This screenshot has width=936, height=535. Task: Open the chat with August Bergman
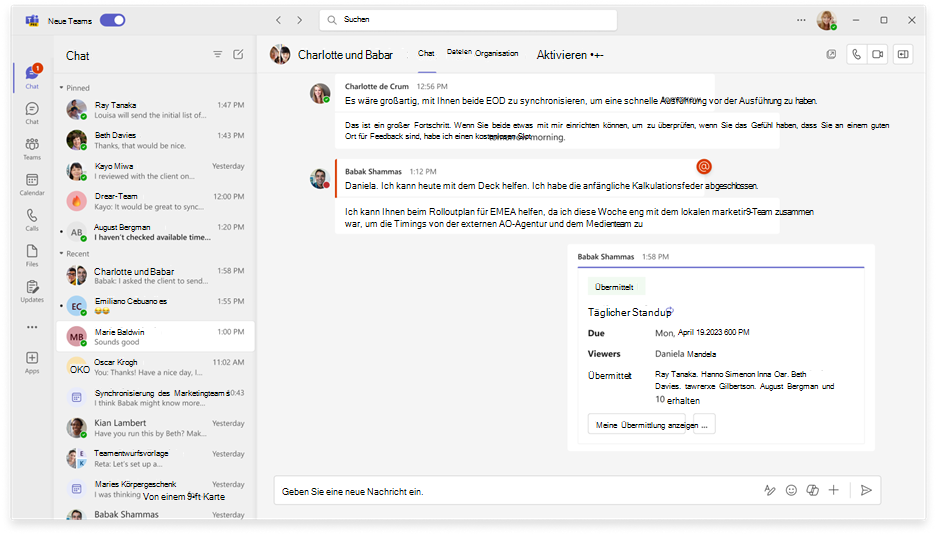pyautogui.click(x=155, y=232)
